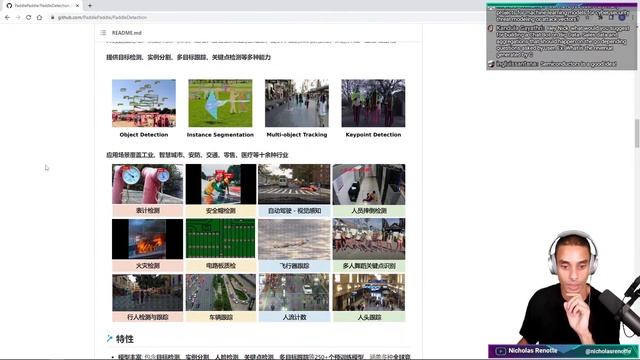Click the github.com address bar
The height and width of the screenshot is (360, 640).
click(x=102, y=18)
